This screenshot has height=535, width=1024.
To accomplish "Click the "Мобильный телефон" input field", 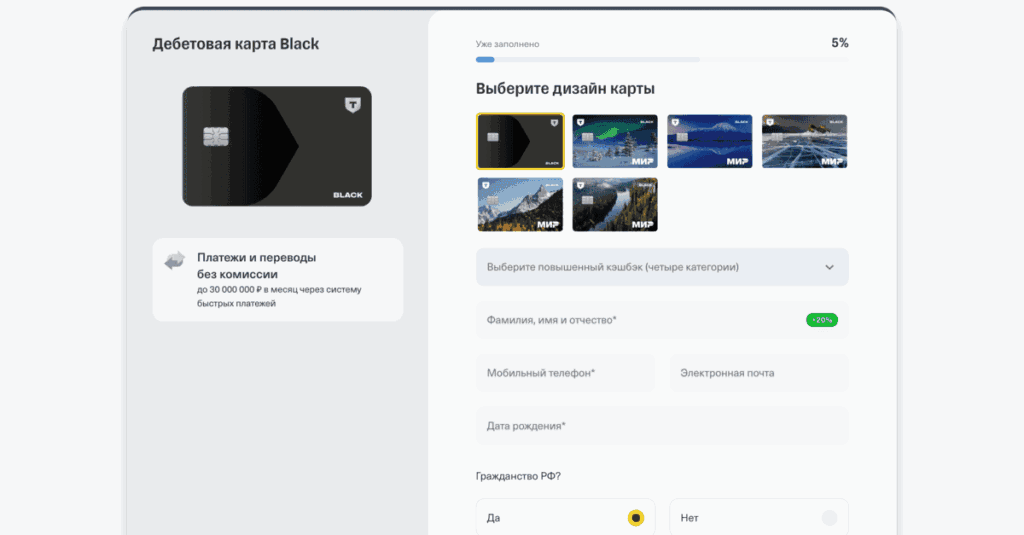I will [565, 373].
